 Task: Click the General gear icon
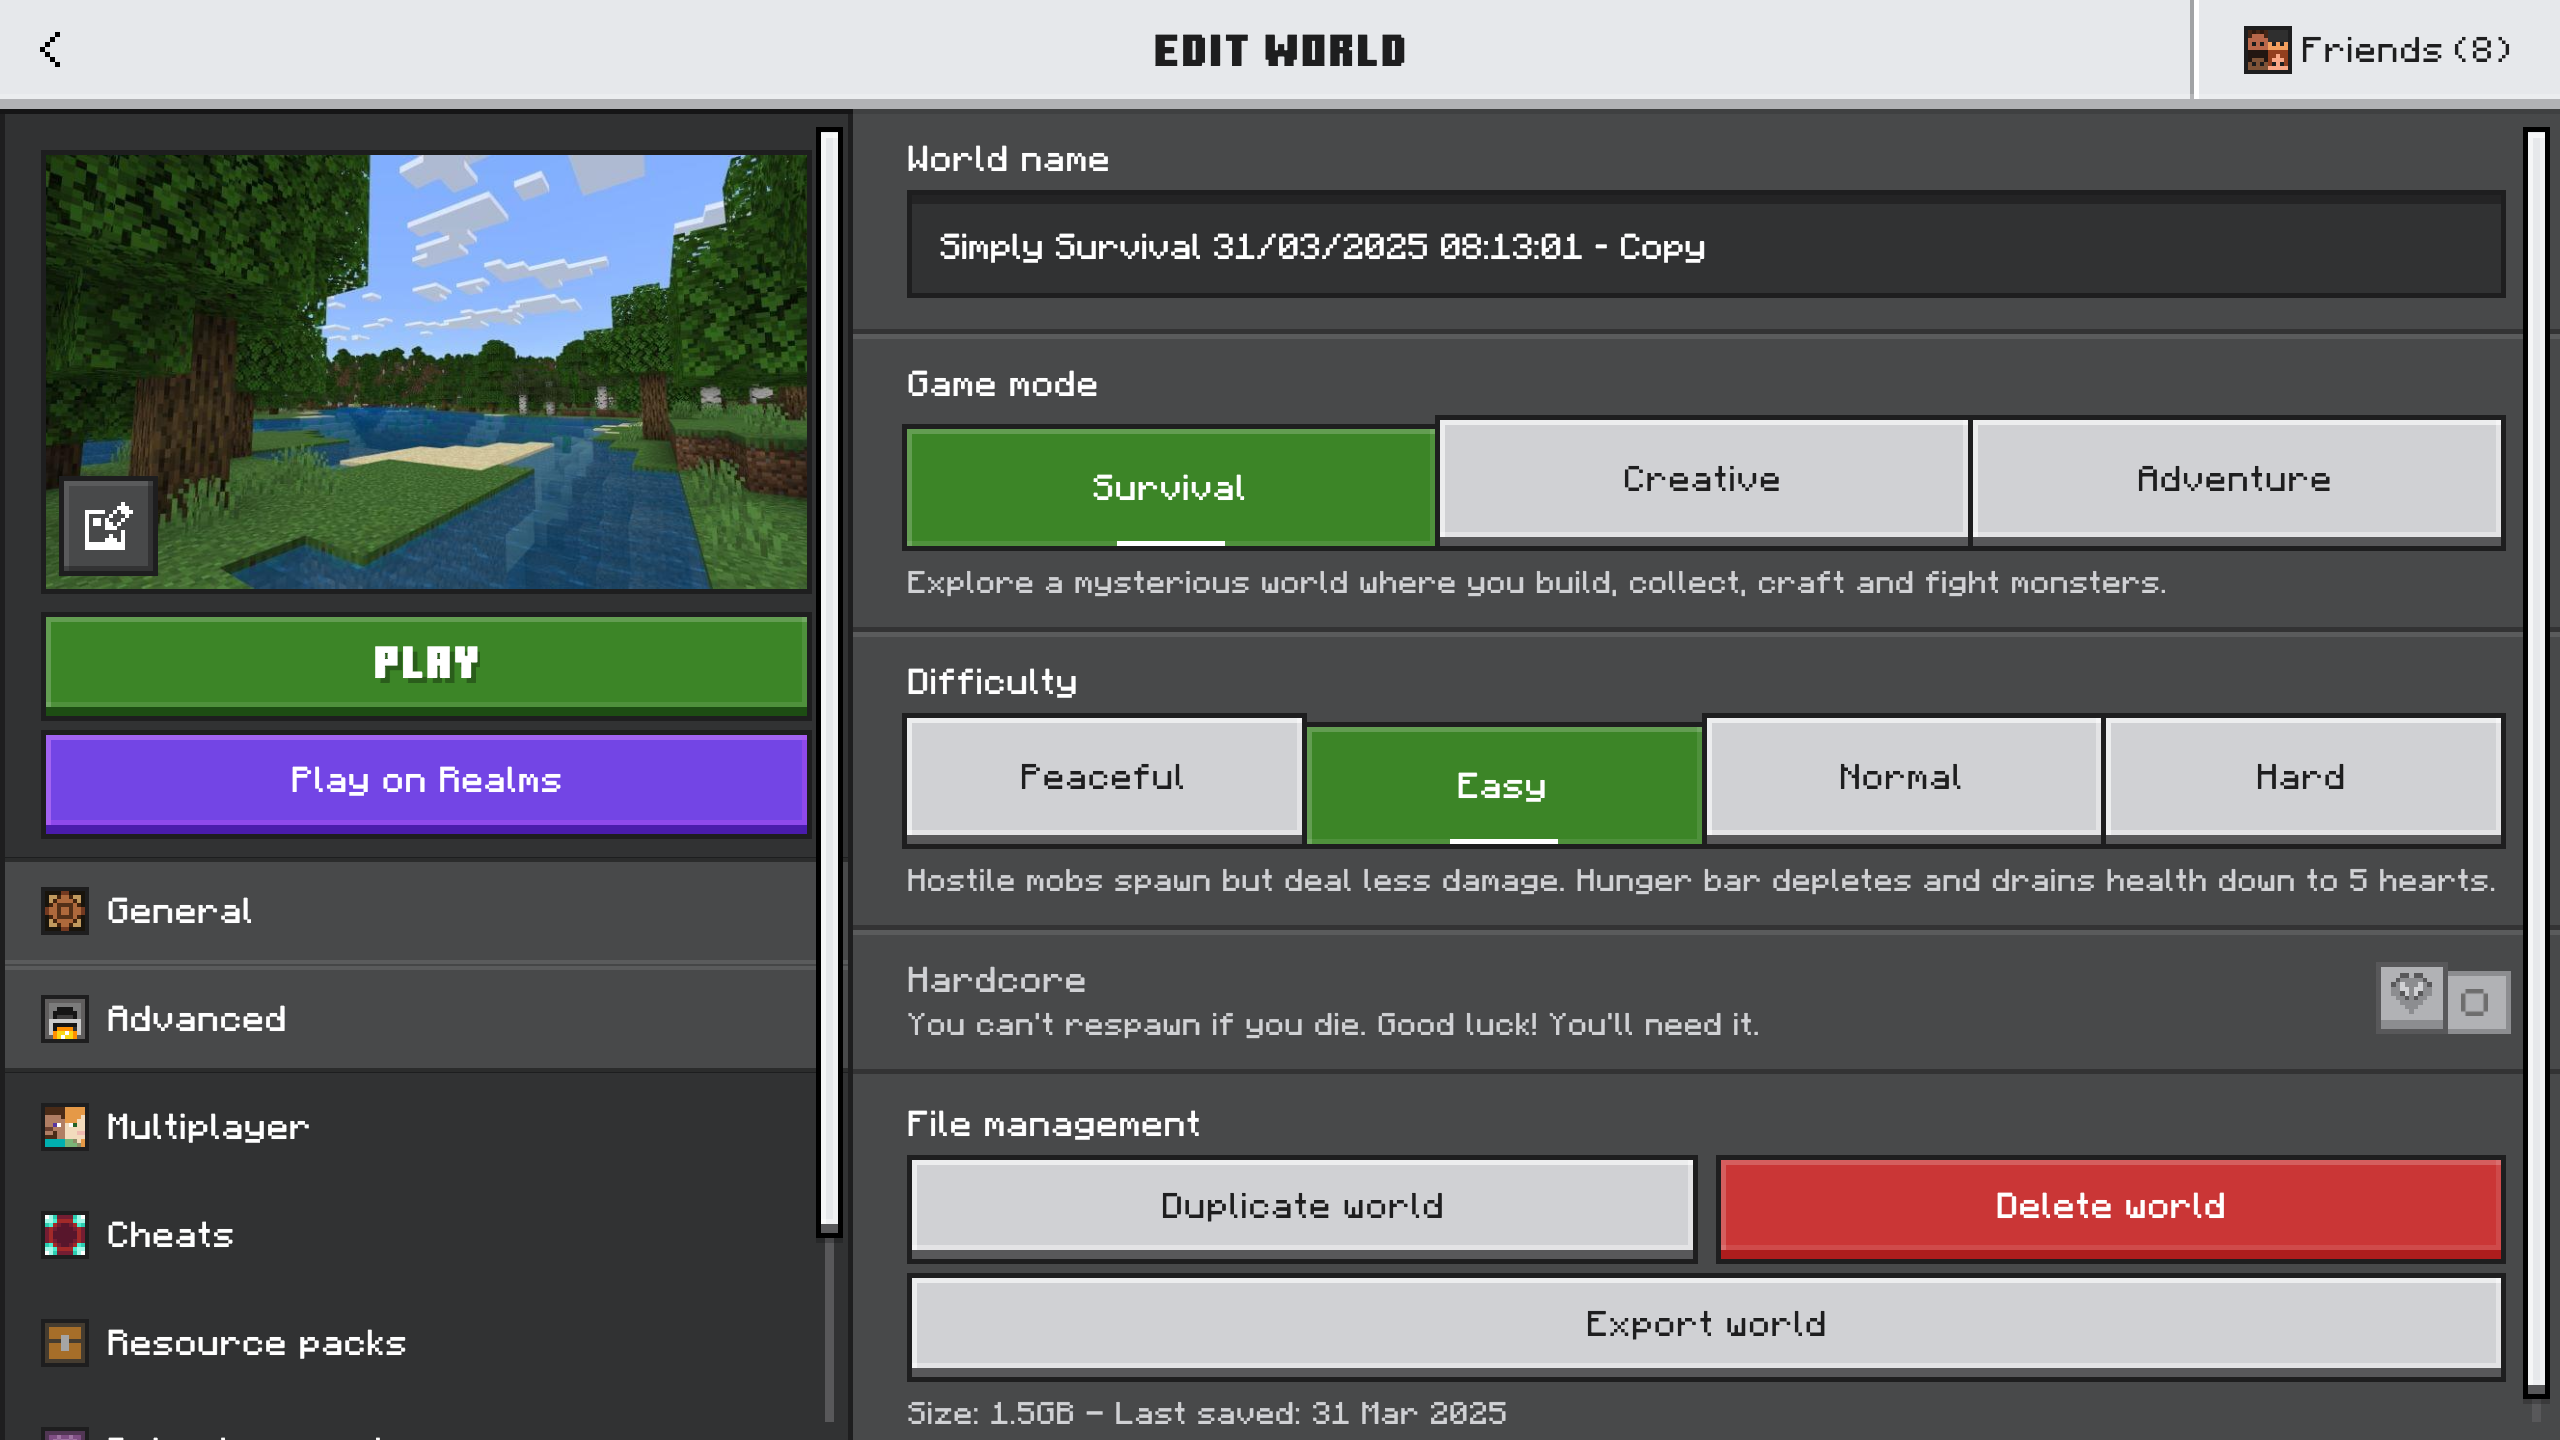(x=65, y=911)
